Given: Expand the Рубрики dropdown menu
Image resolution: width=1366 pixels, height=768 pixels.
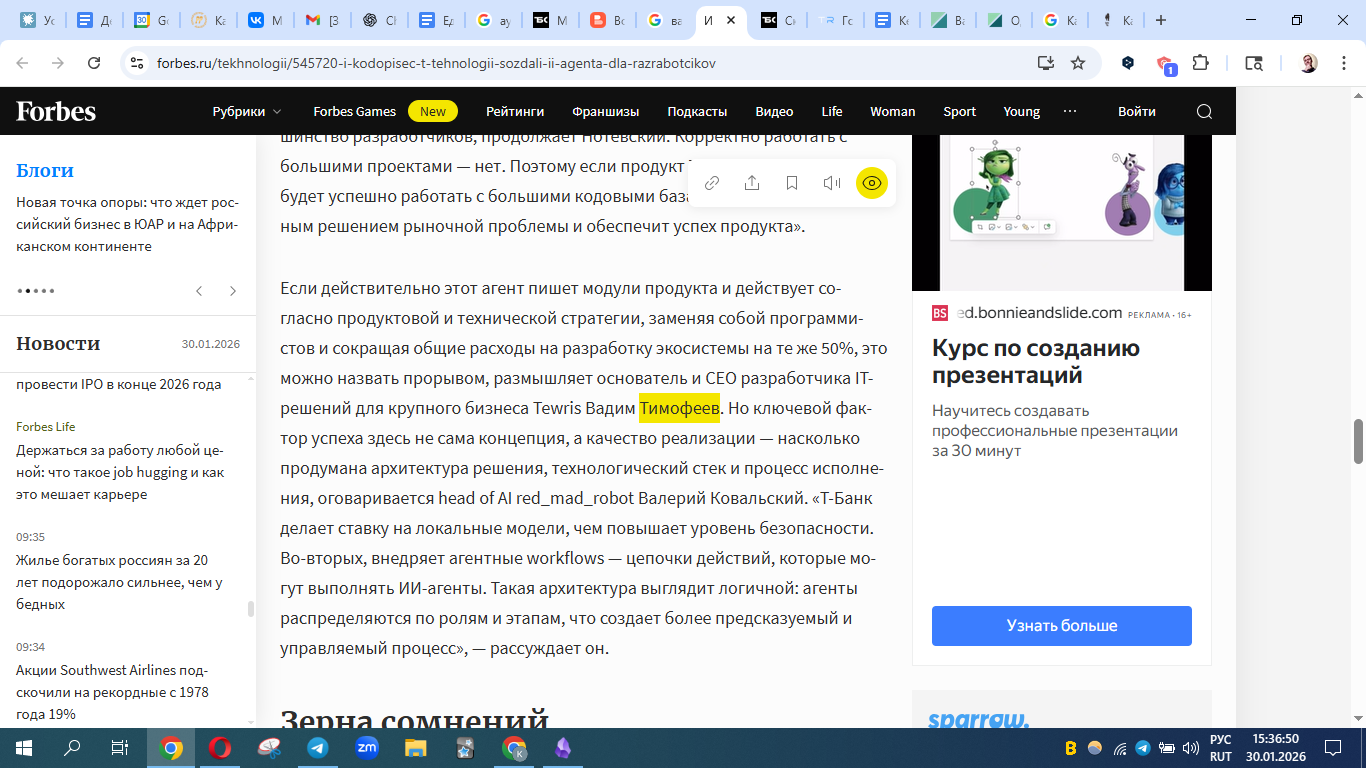Looking at the screenshot, I should (x=247, y=111).
